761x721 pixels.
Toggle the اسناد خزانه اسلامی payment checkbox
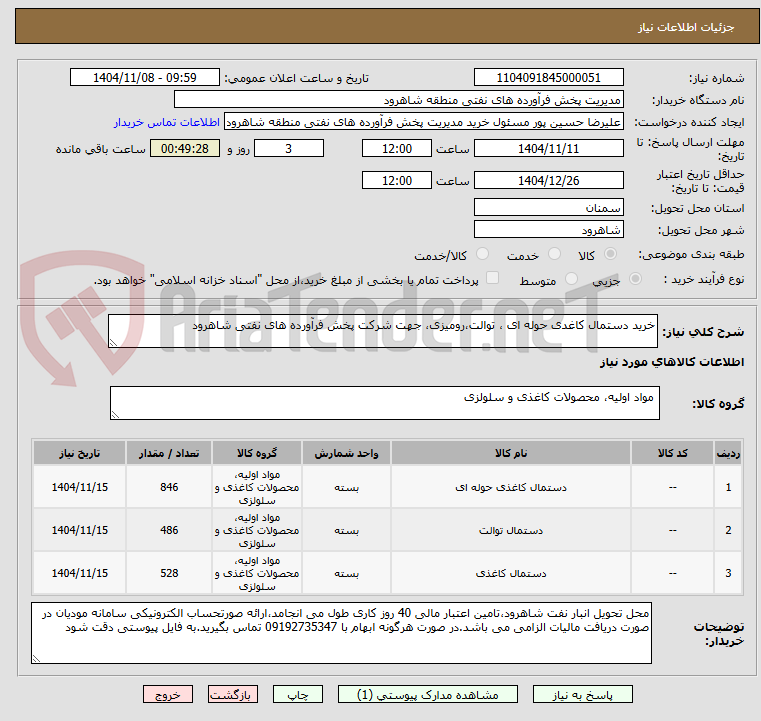(493, 278)
